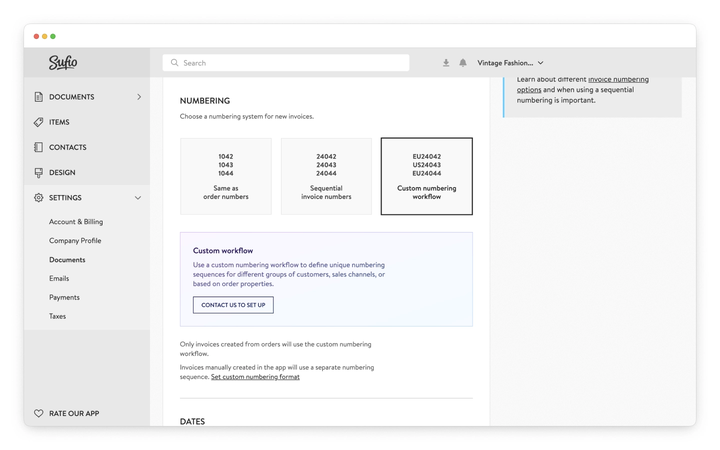Follow the 'invoice numbering options' link
The height and width of the screenshot is (450, 720).
tap(583, 84)
